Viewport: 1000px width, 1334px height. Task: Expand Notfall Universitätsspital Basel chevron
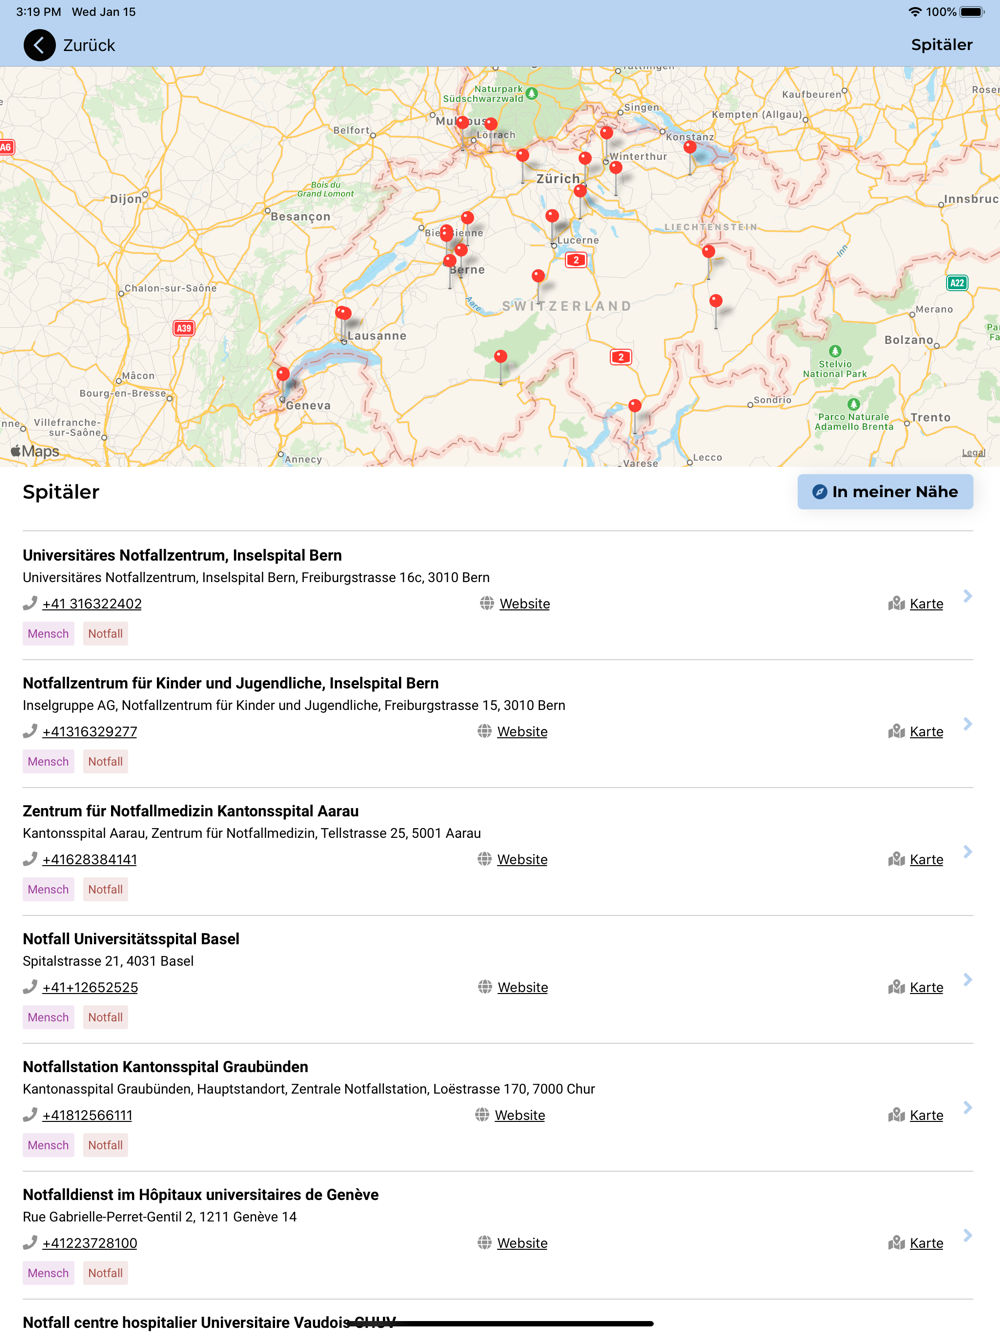[968, 980]
